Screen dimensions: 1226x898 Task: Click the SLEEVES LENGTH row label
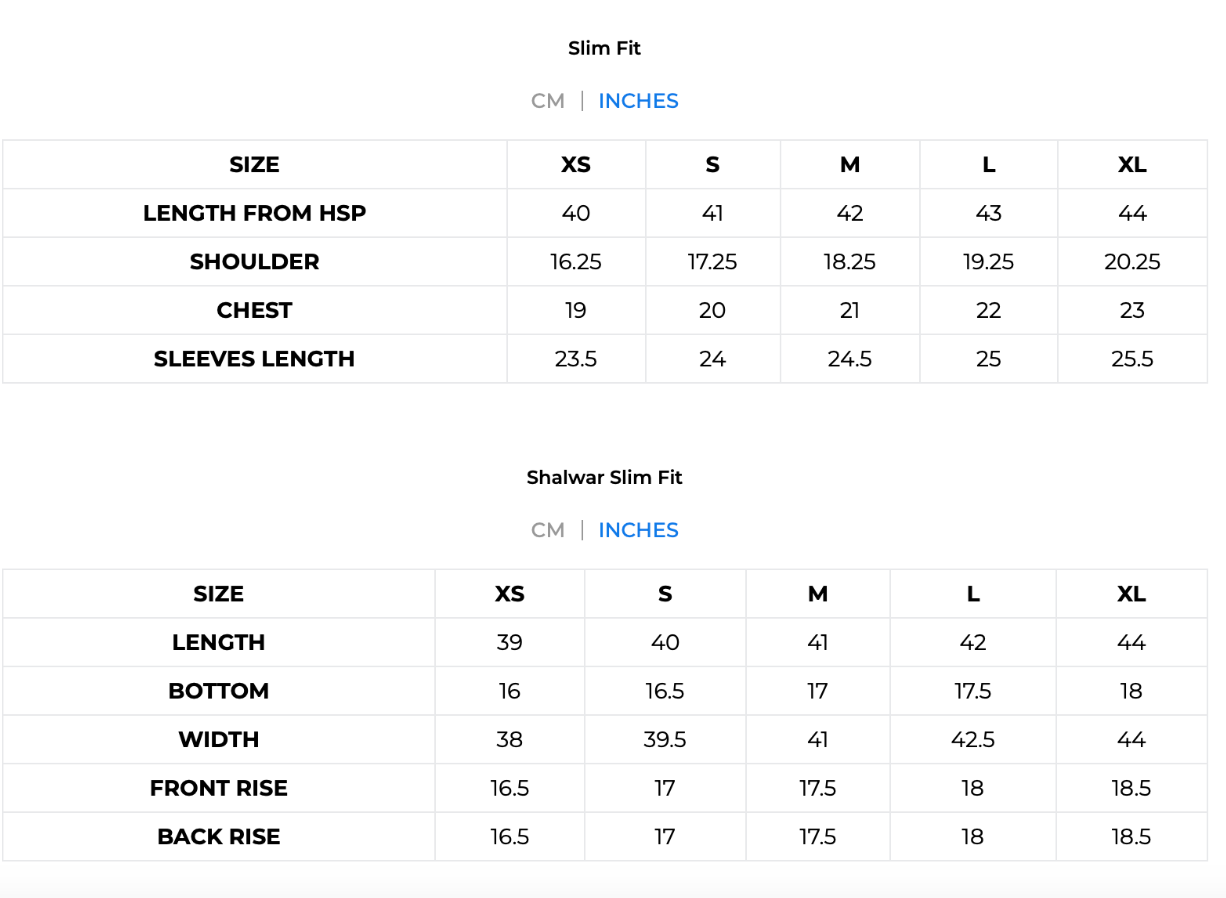tap(254, 359)
